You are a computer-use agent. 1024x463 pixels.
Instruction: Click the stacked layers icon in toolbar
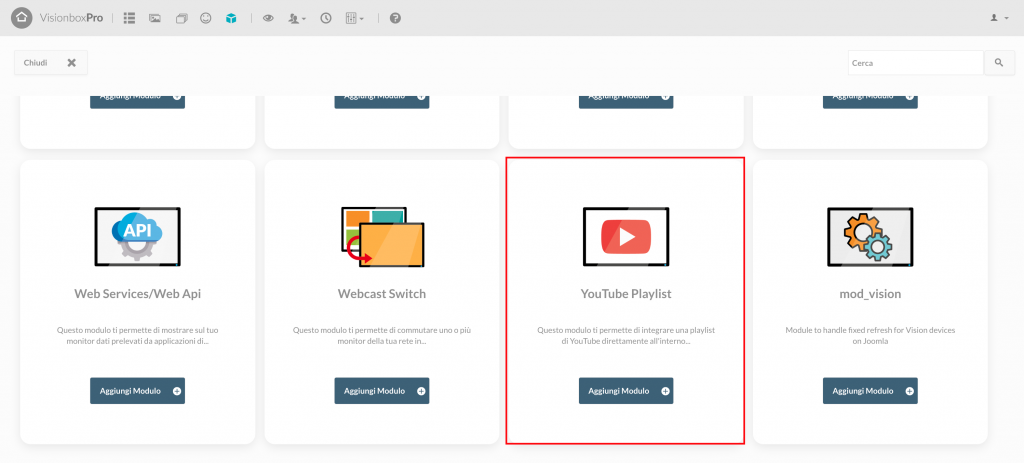coord(181,18)
